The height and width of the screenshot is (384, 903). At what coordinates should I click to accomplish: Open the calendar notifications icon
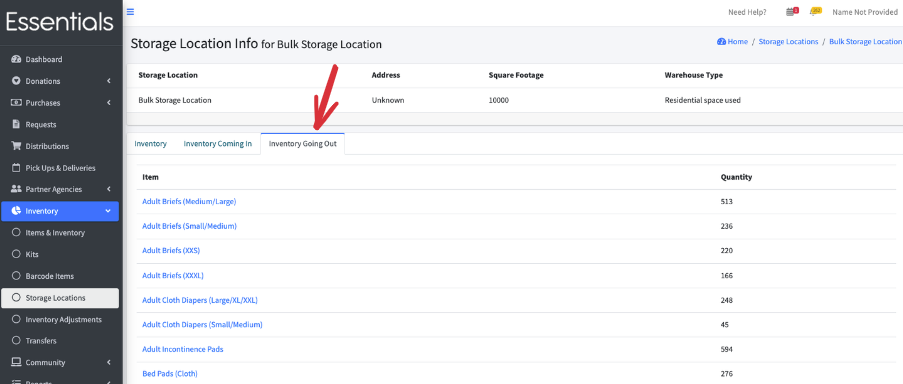pyautogui.click(x=792, y=12)
